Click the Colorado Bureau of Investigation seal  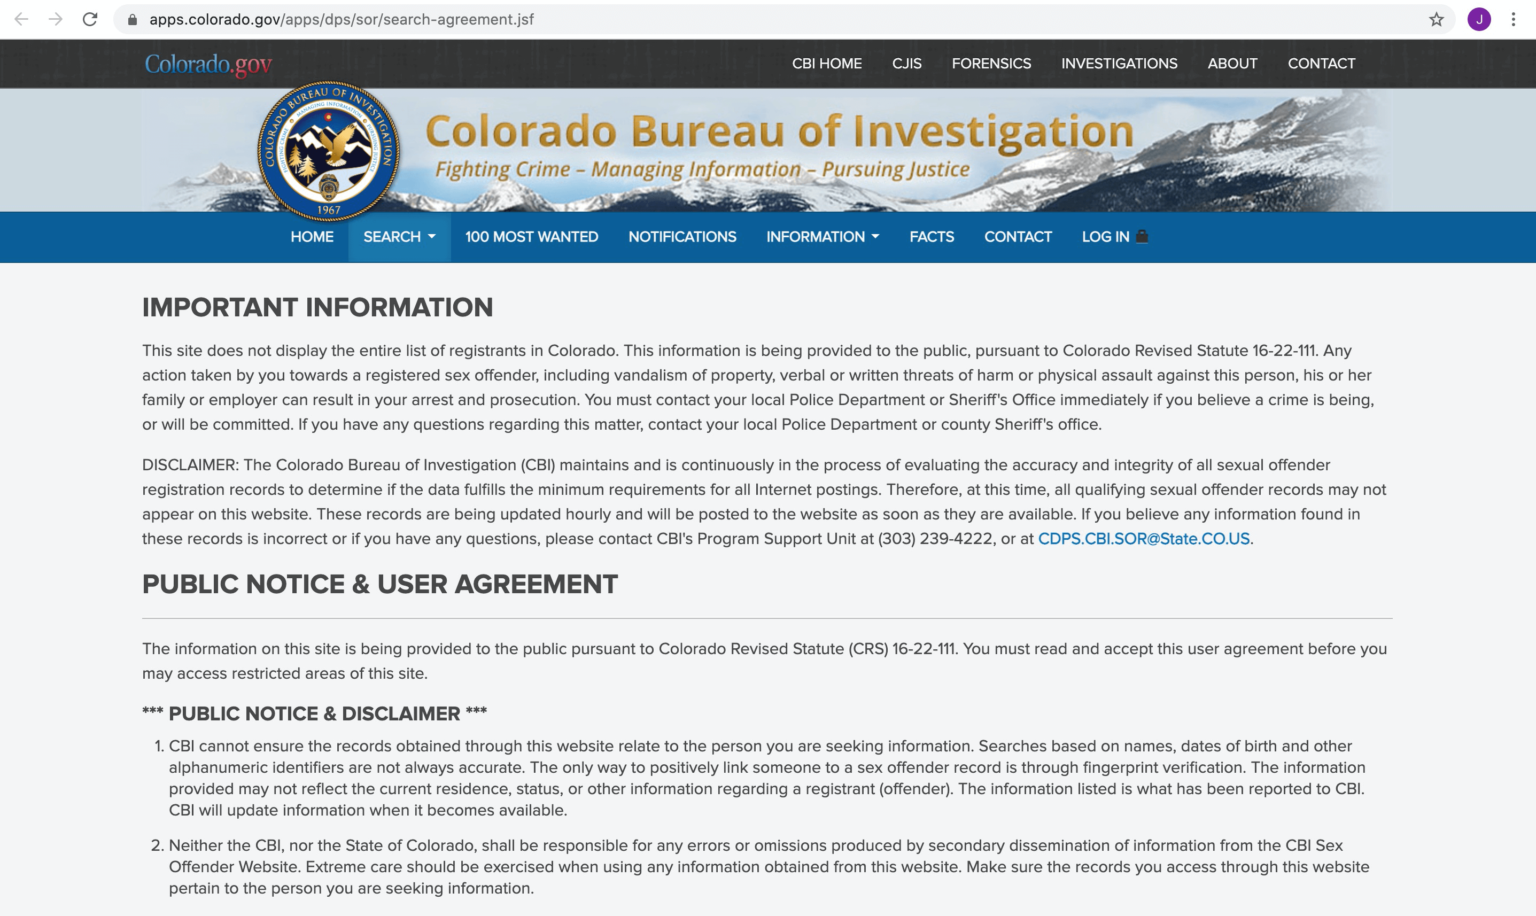click(329, 151)
